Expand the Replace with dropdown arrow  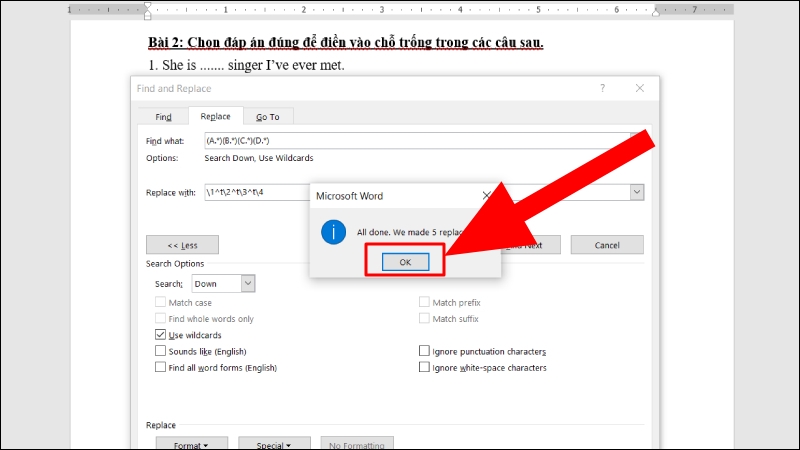pos(637,192)
